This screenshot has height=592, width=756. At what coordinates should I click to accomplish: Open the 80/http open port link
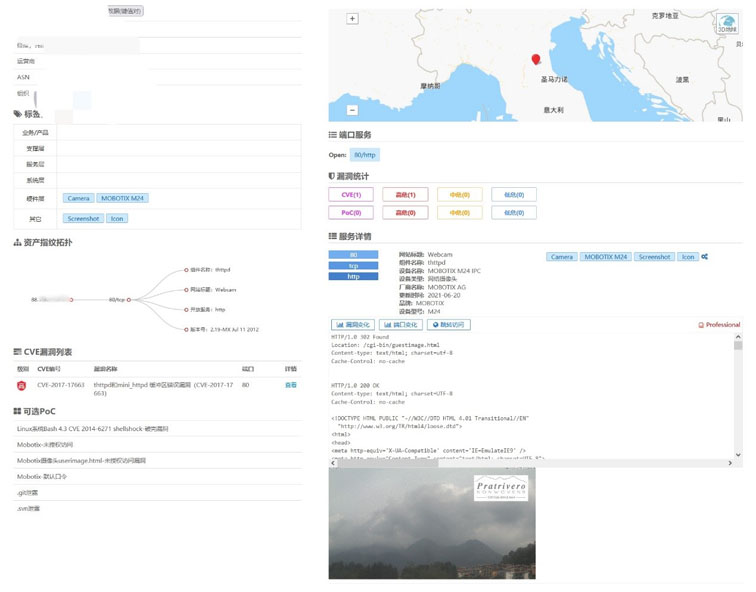365,155
